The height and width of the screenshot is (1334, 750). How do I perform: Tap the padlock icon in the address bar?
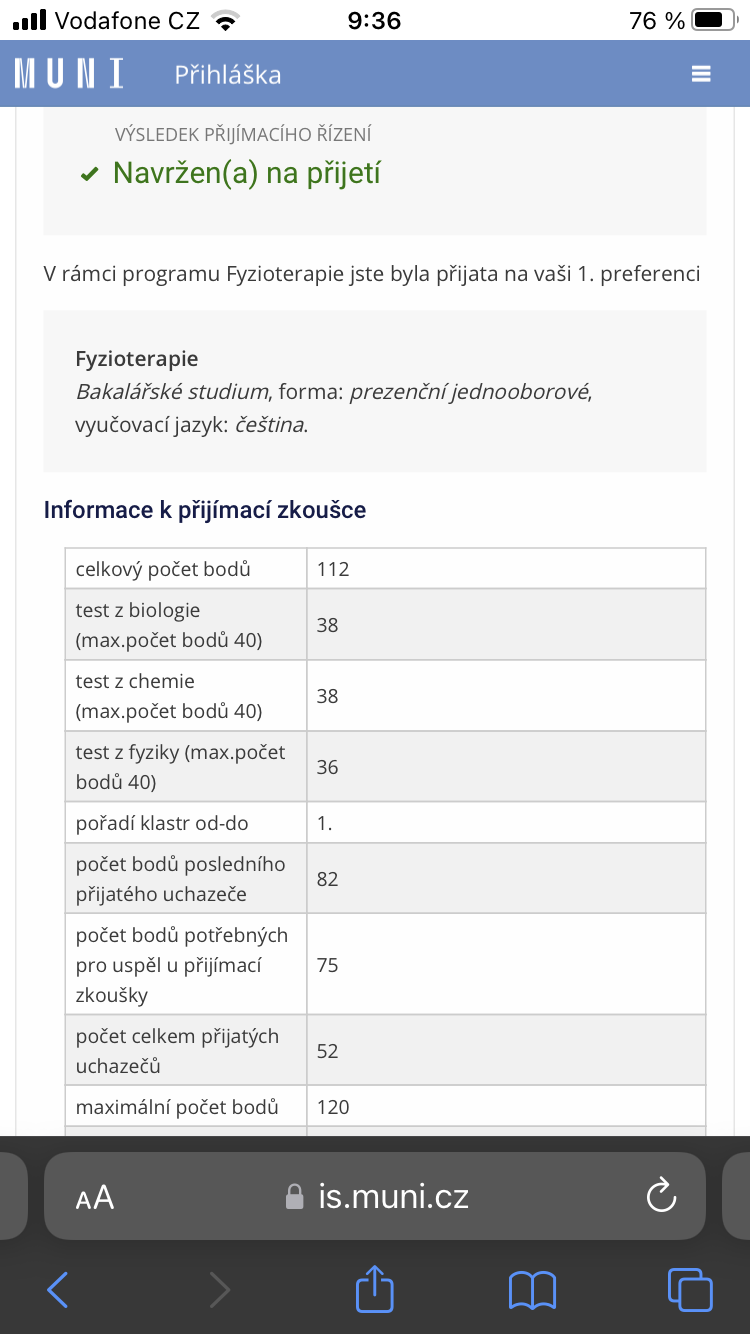pos(294,1197)
